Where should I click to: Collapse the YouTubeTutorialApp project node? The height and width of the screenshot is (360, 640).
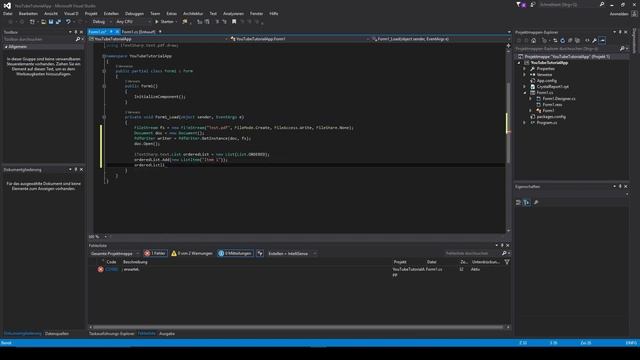click(519, 63)
